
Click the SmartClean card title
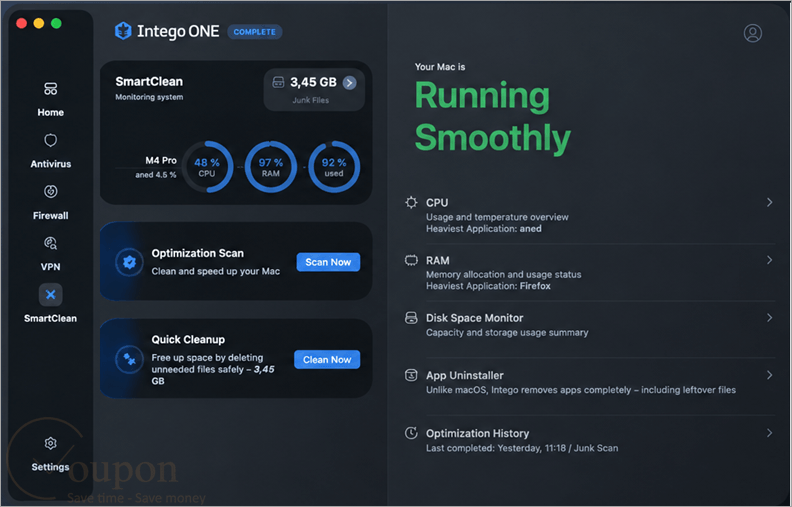pos(149,81)
